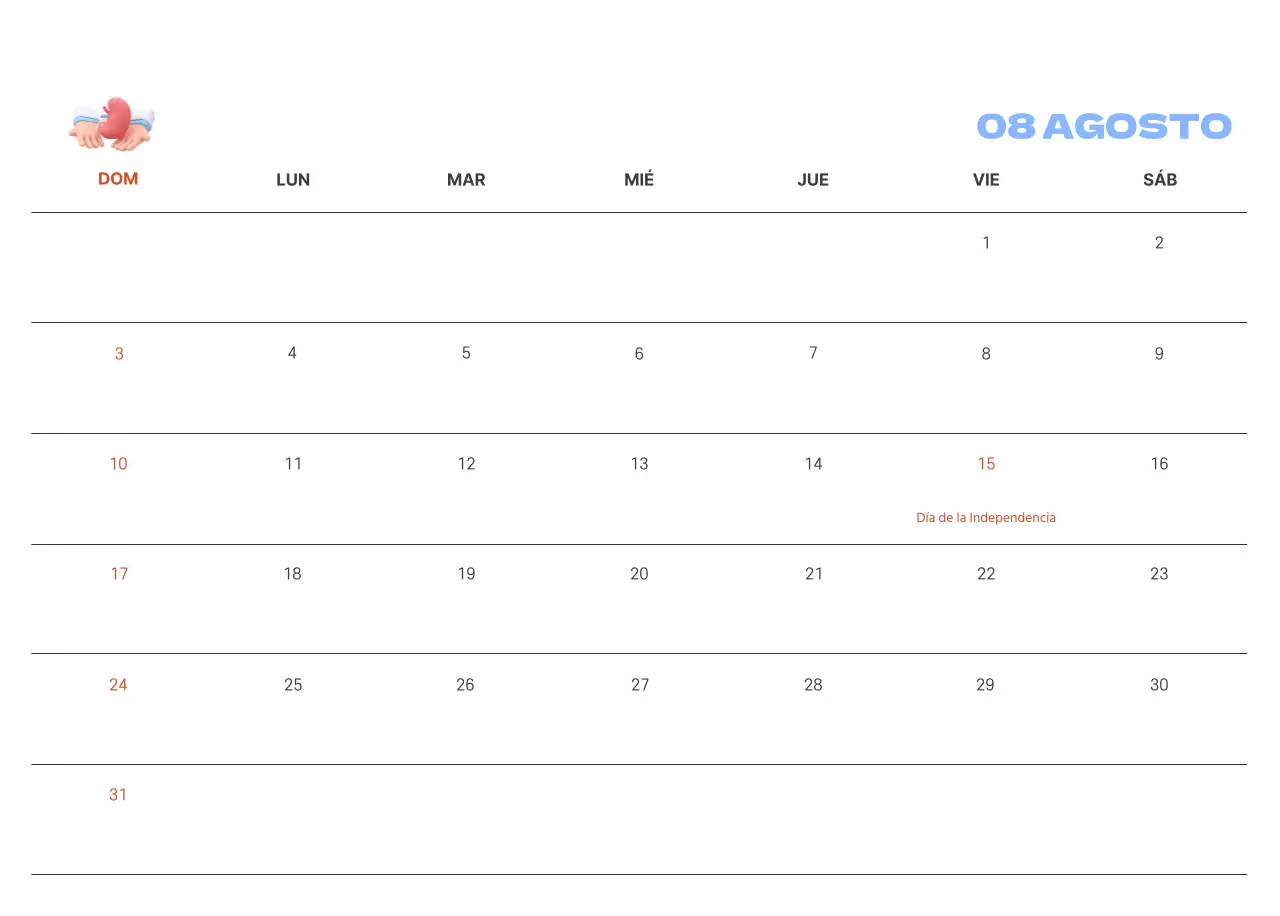
Task: Select date 27 in Wednesday column
Action: point(640,685)
